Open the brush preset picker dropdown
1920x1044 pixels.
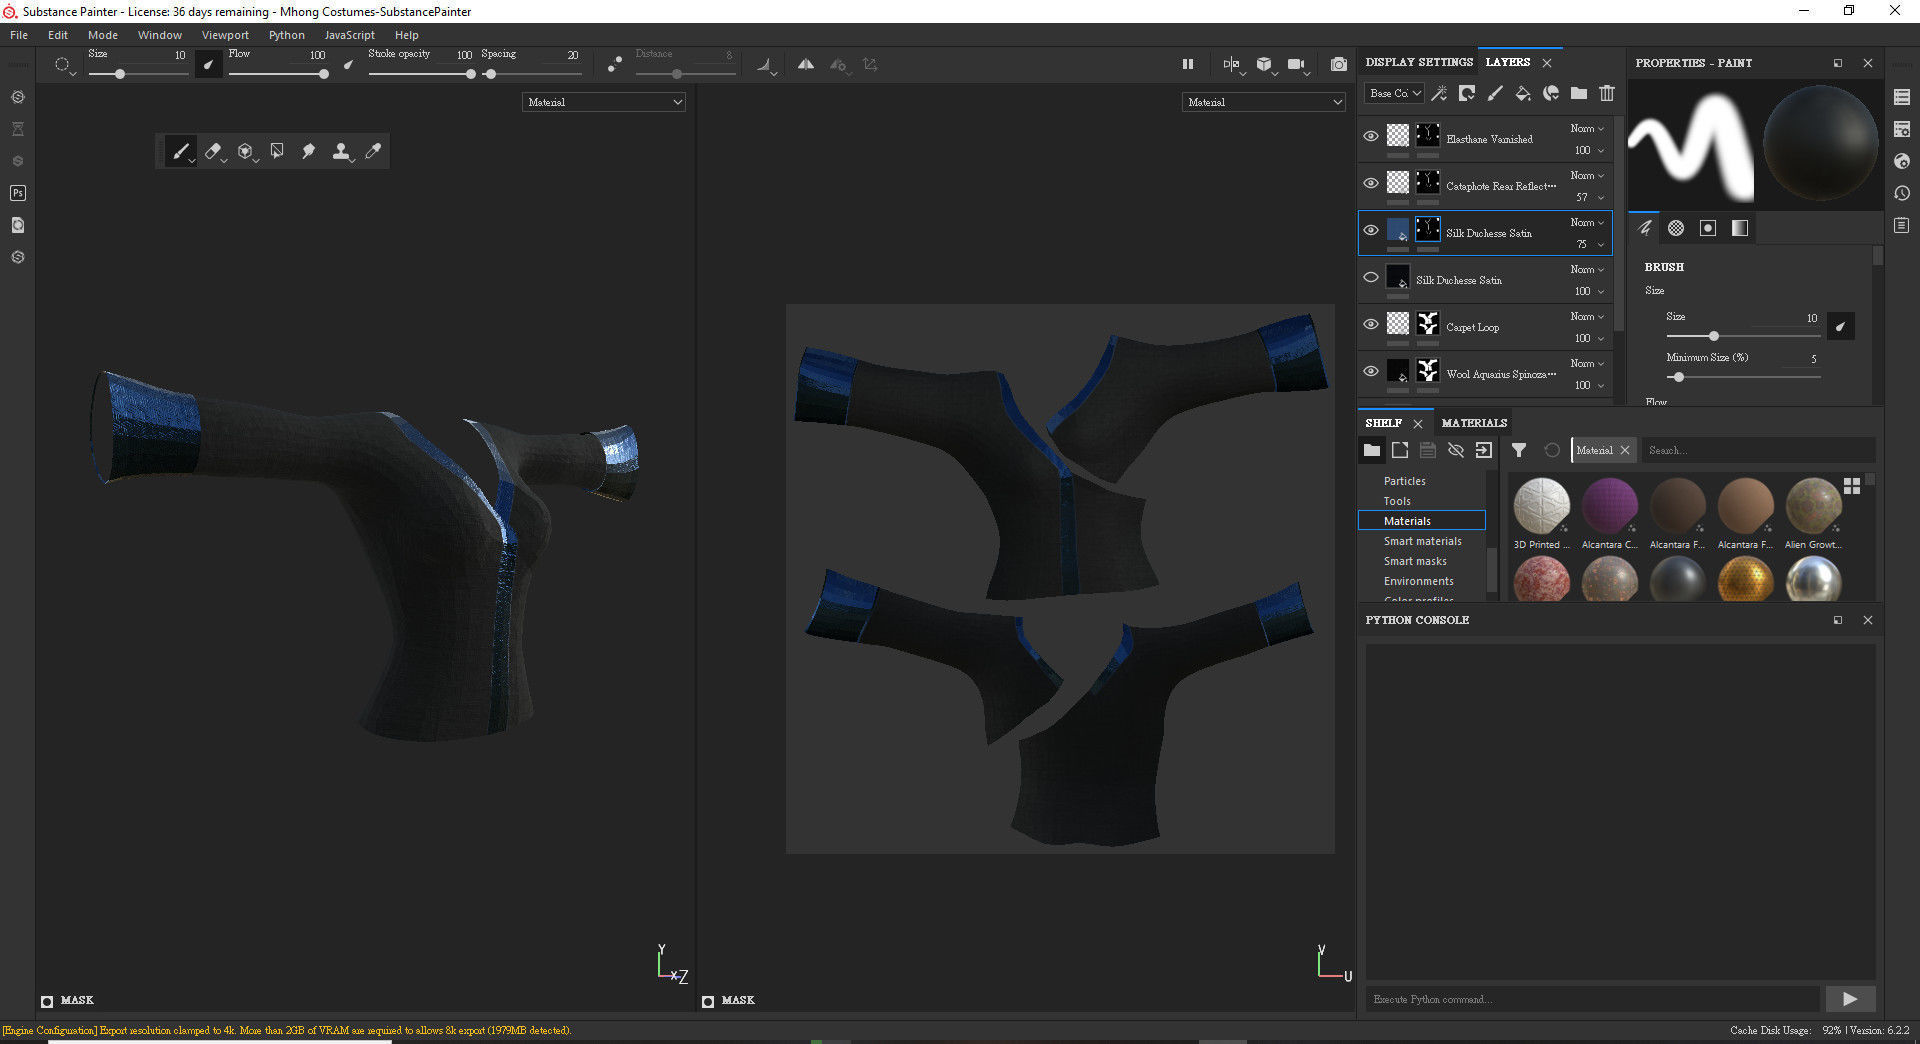[65, 66]
